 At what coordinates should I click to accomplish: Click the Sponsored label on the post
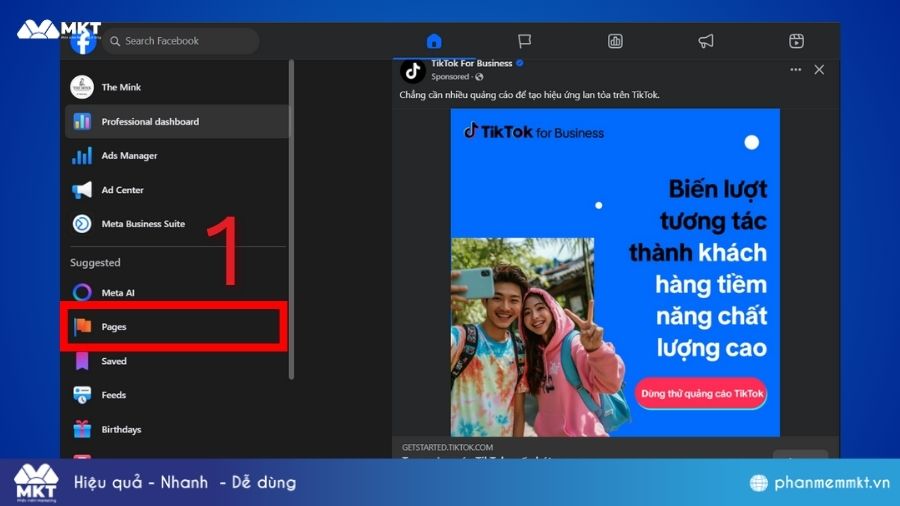click(x=450, y=76)
